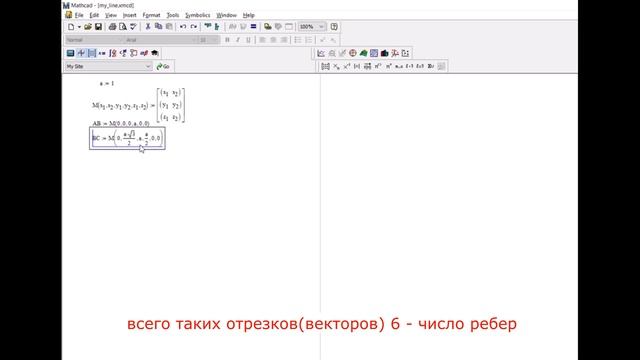Open the File menu
The width and height of the screenshot is (640, 360).
click(79, 15)
